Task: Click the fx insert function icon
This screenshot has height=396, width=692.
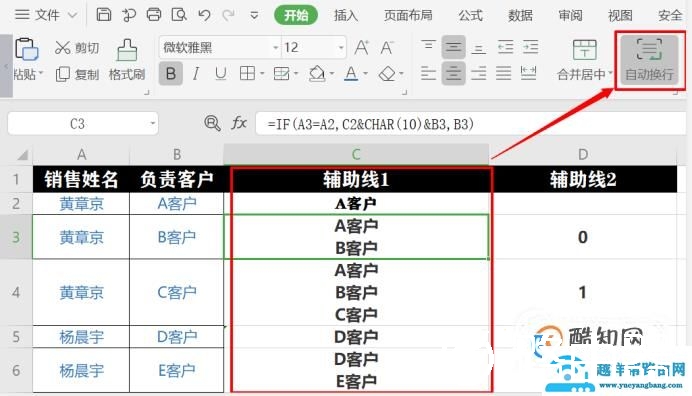Action: pos(239,123)
